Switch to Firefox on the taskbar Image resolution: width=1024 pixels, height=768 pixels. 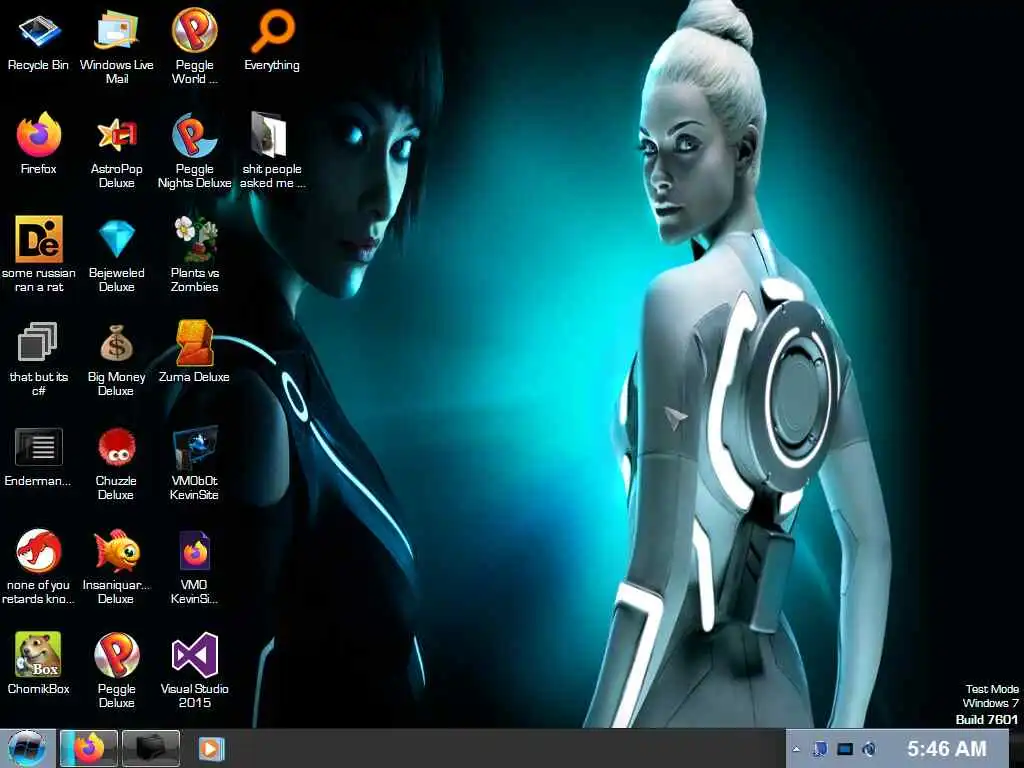click(x=89, y=748)
